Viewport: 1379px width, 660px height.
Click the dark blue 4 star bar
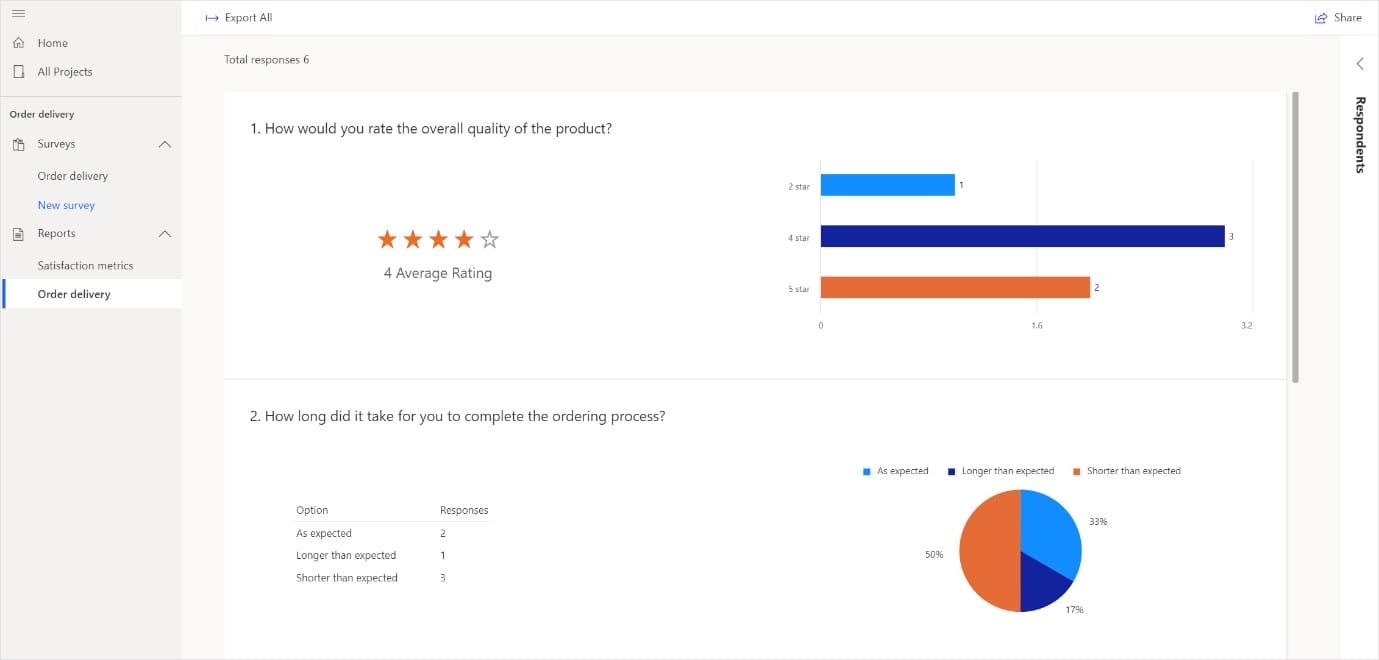1022,236
